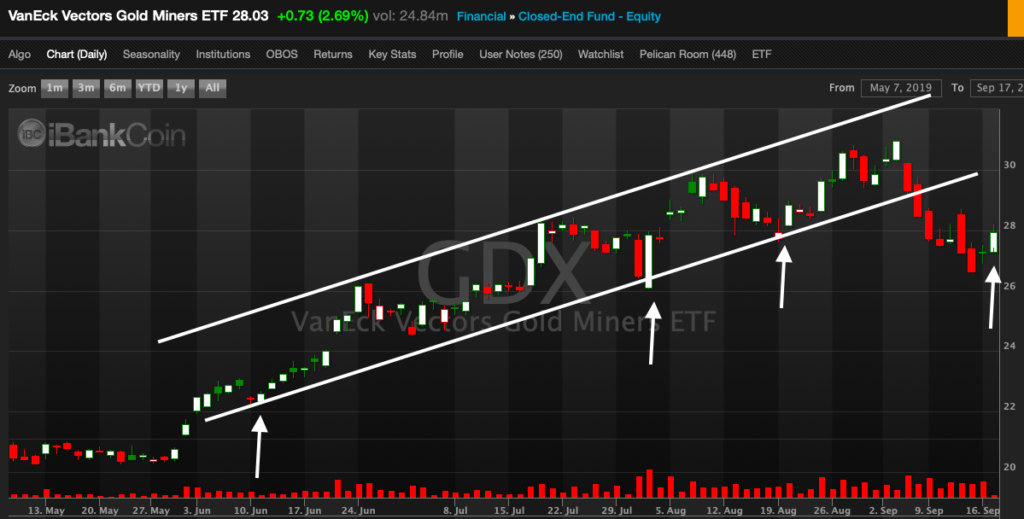Click the large white candle before 5. Aug
Image resolution: width=1024 pixels, height=519 pixels.
[648, 261]
